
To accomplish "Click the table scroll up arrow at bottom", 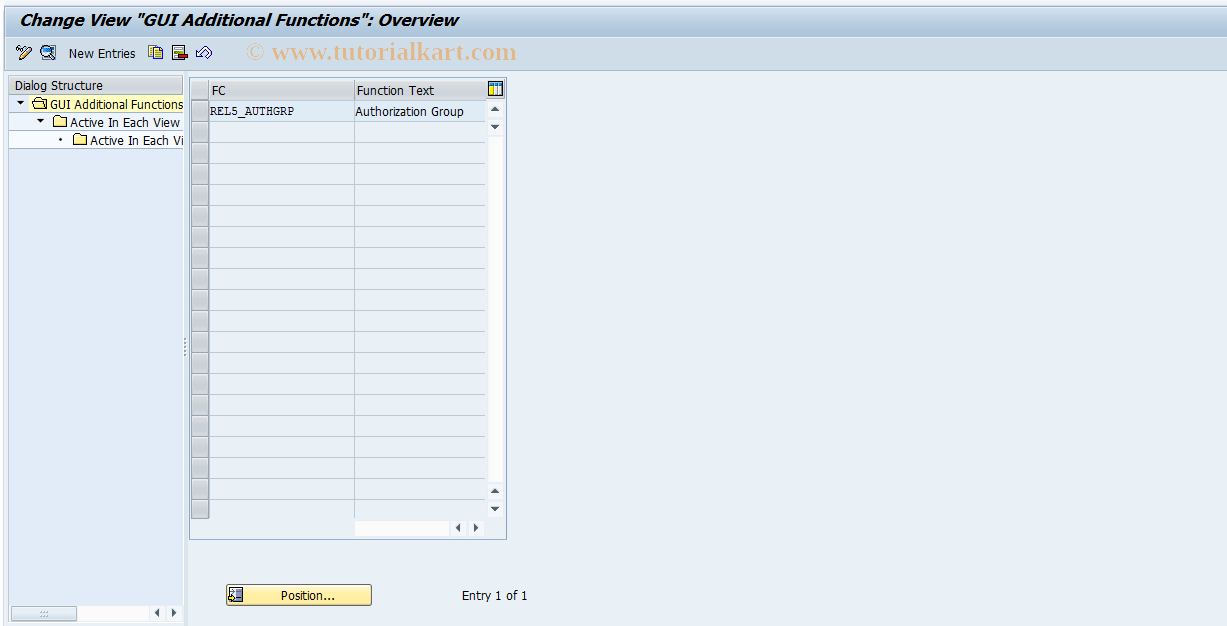I will point(495,491).
